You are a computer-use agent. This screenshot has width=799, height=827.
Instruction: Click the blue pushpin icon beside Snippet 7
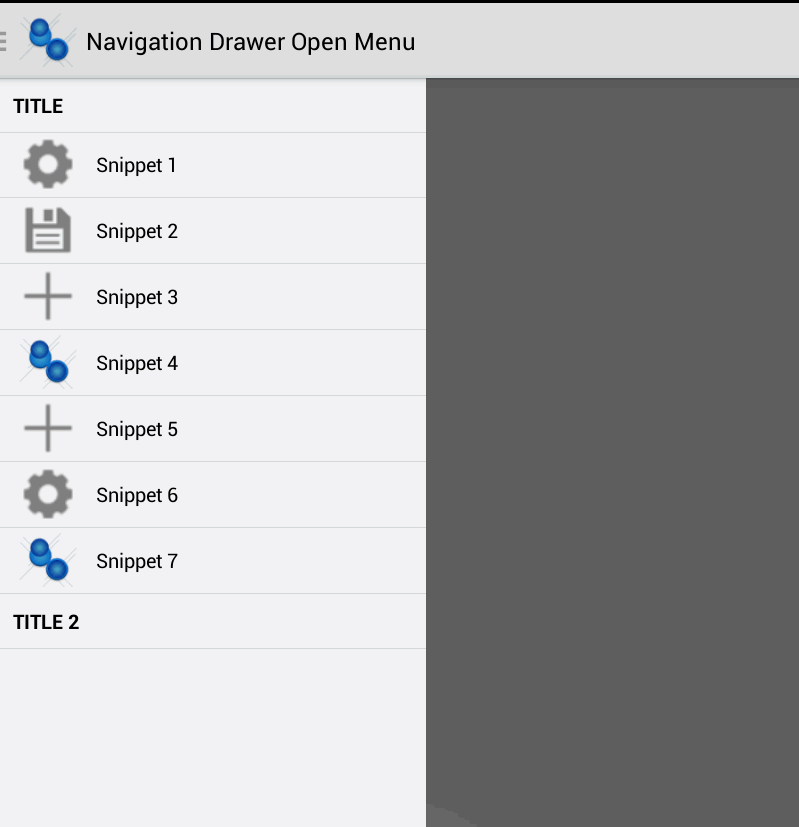click(48, 560)
